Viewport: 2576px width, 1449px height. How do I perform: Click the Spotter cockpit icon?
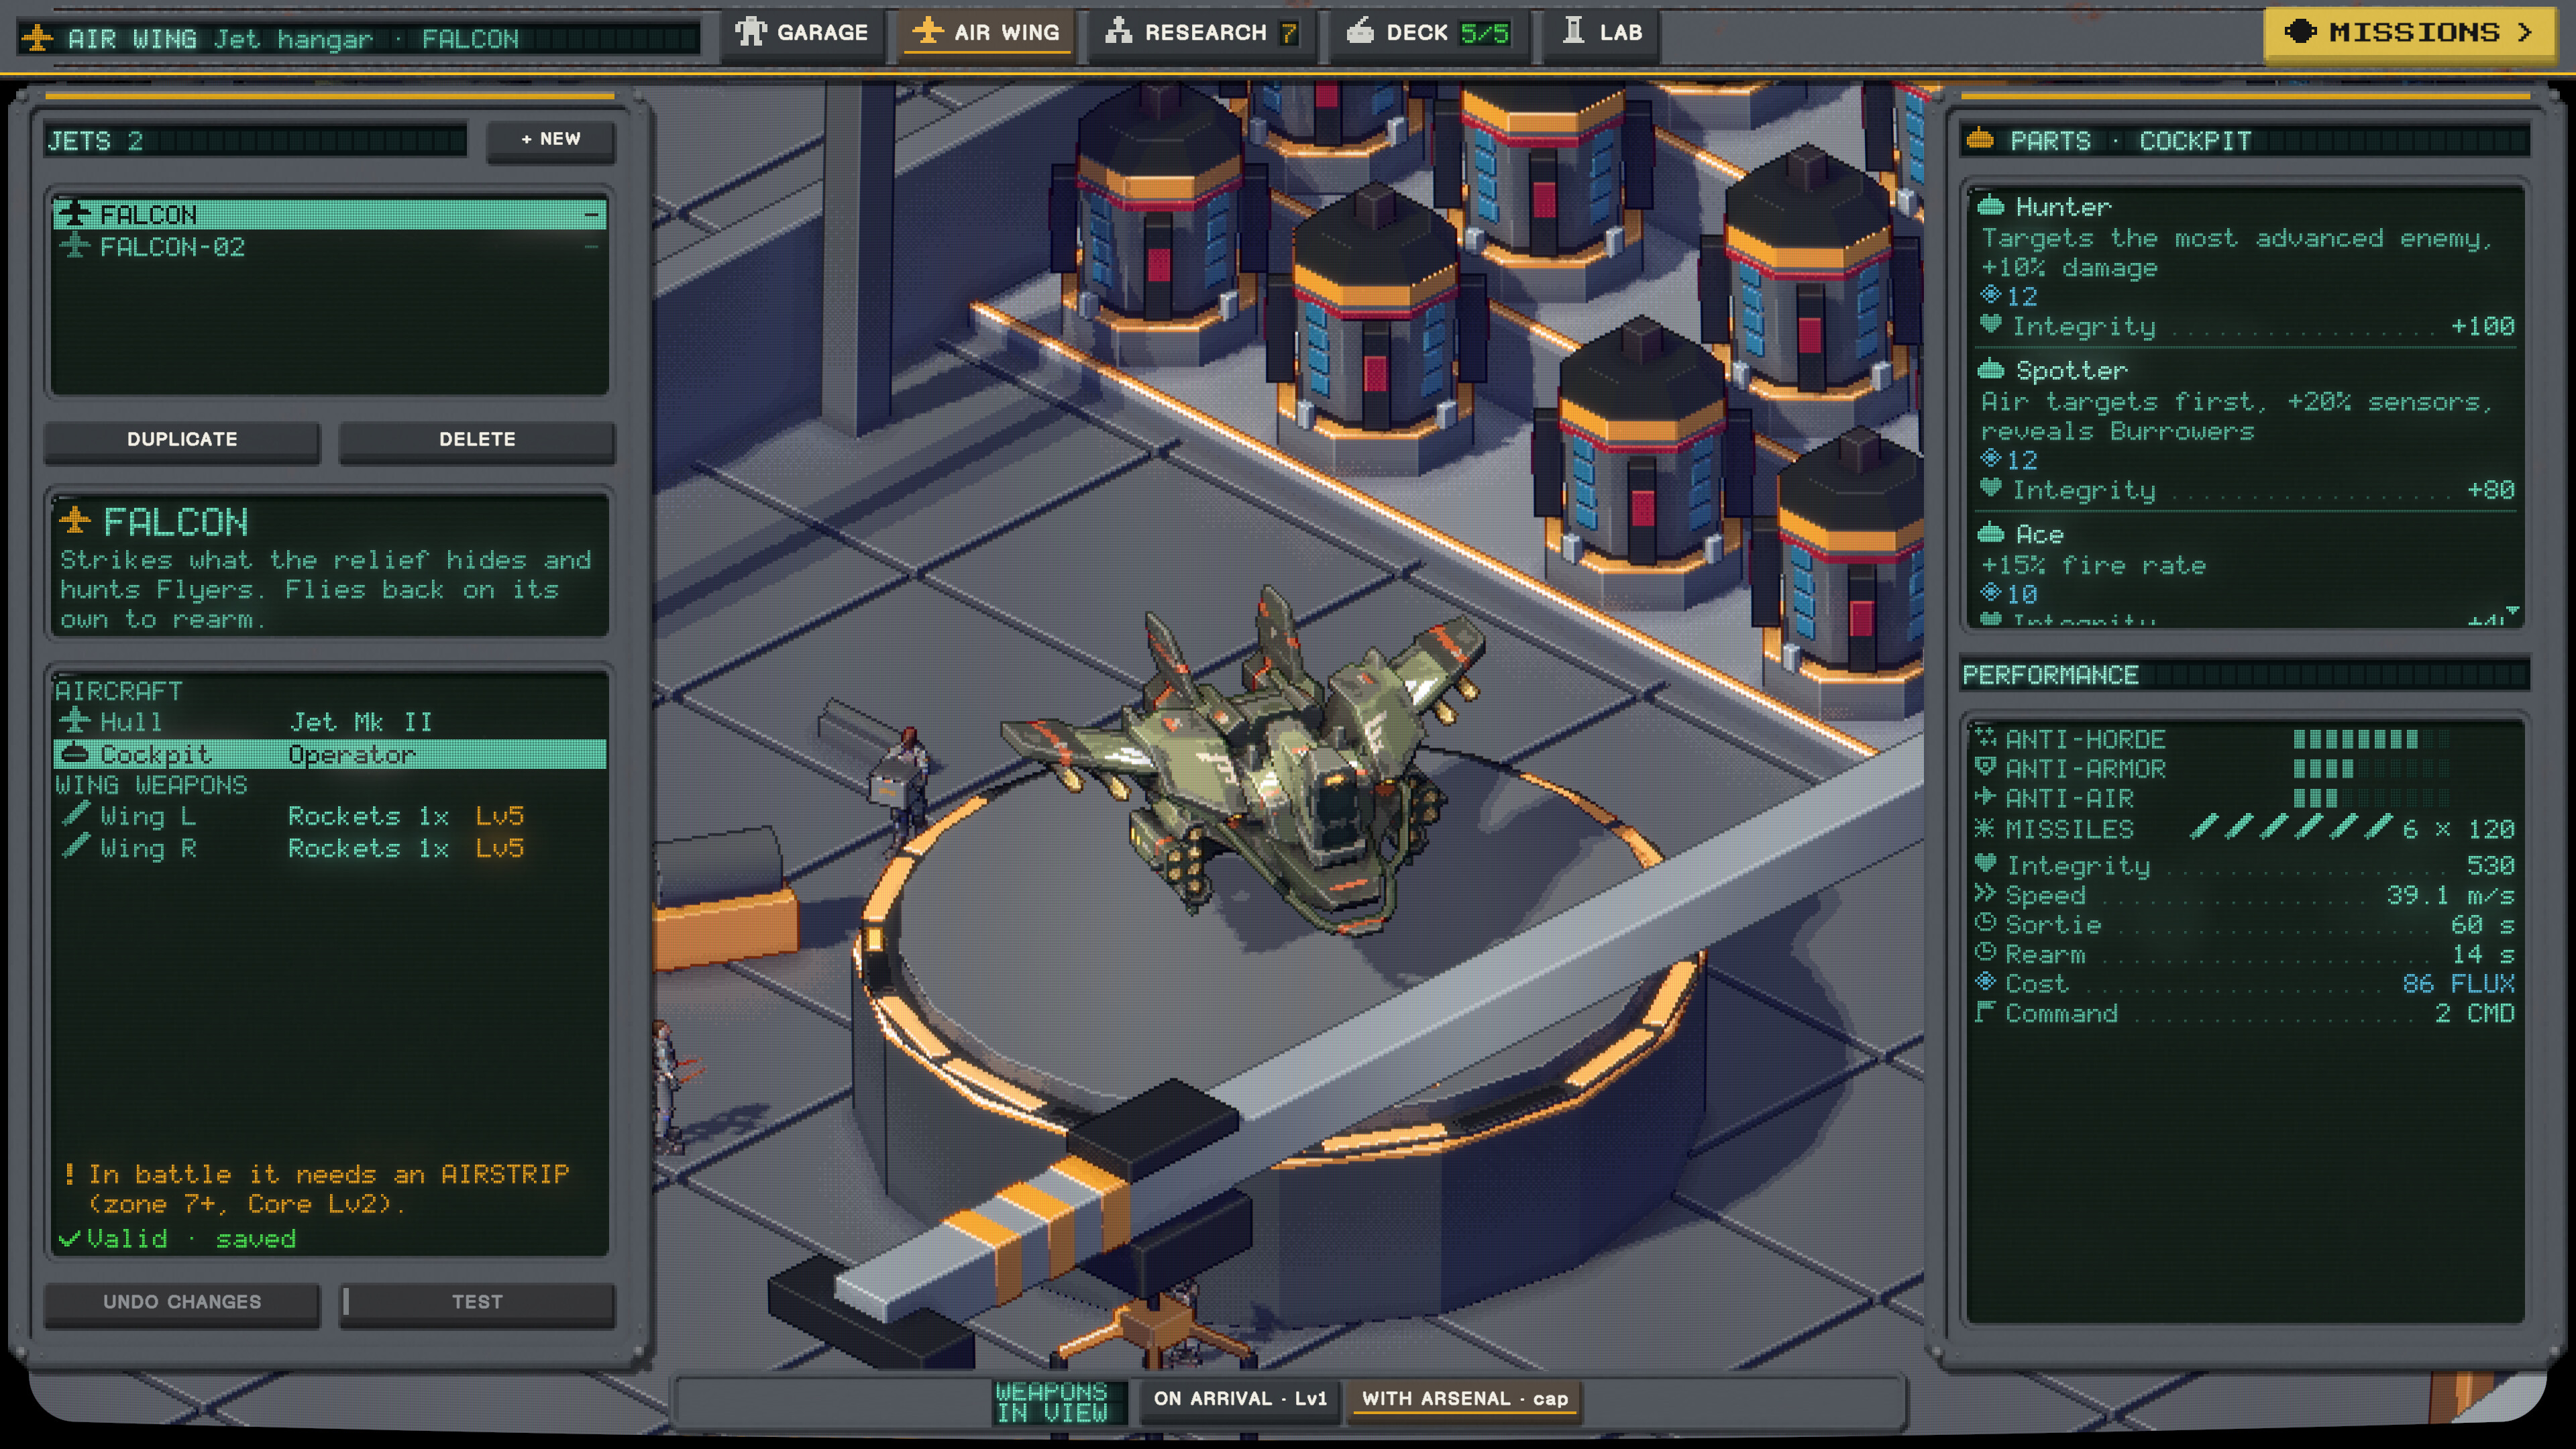click(1991, 370)
